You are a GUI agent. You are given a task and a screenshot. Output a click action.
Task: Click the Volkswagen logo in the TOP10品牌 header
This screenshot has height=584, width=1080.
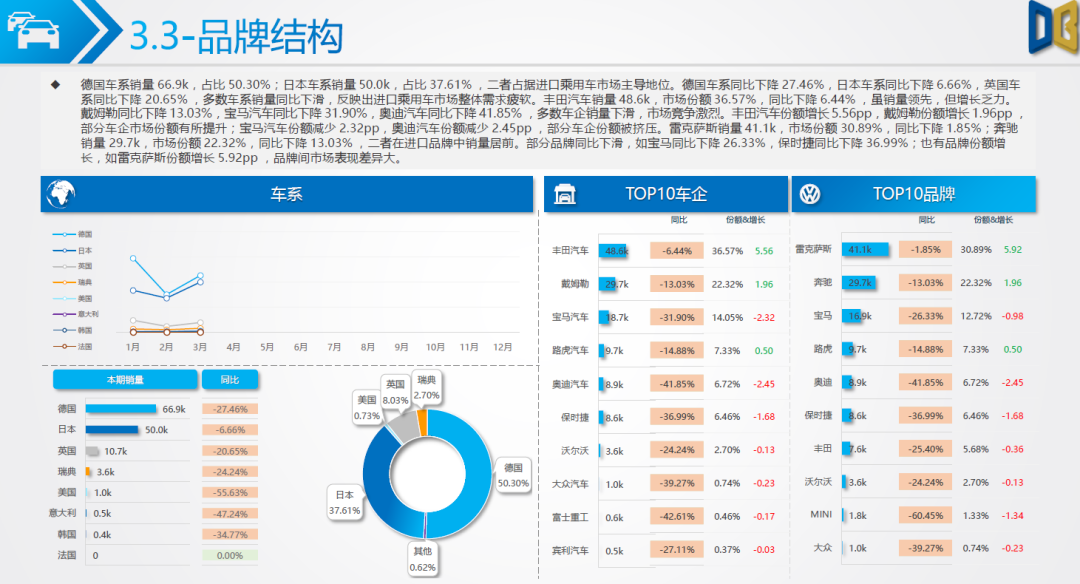pyautogui.click(x=810, y=194)
